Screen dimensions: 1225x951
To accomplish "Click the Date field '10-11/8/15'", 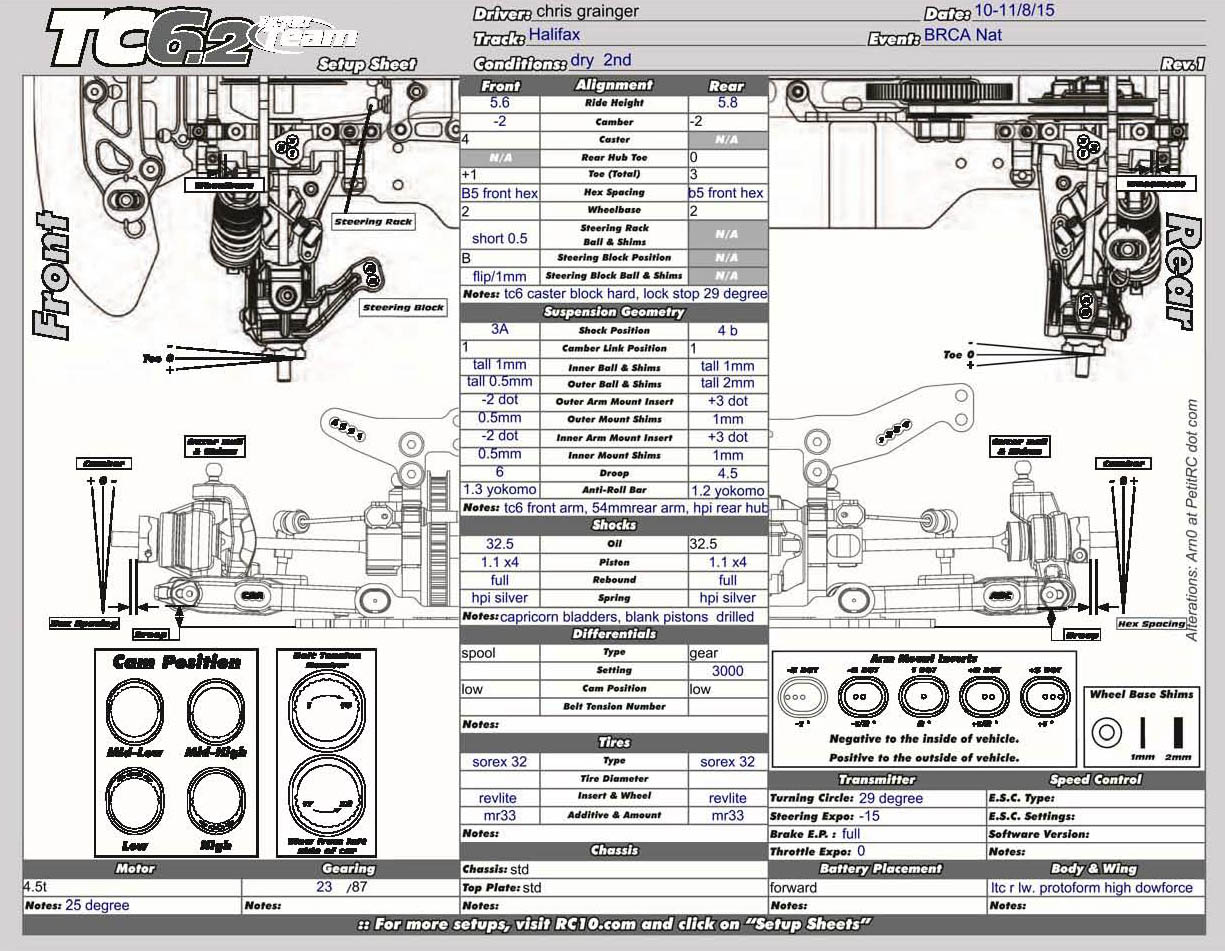I will [1015, 12].
